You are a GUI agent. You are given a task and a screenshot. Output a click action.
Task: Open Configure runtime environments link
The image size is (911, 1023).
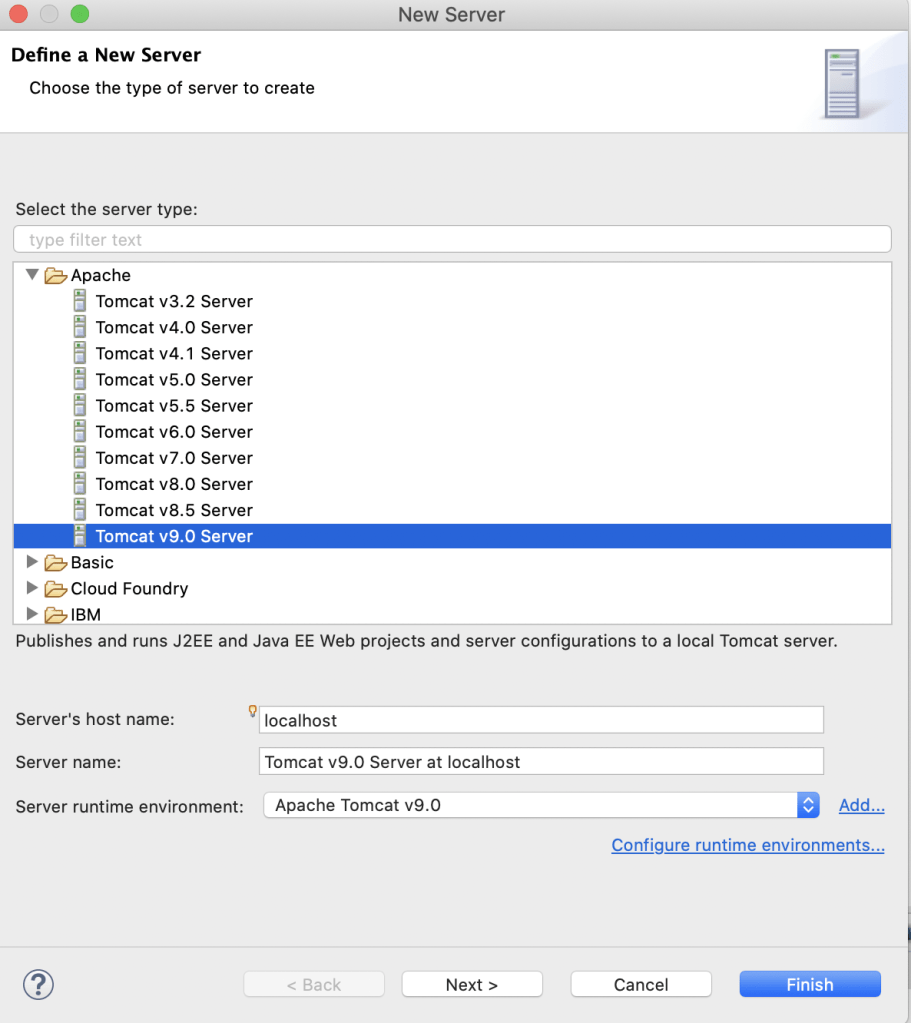pos(747,845)
